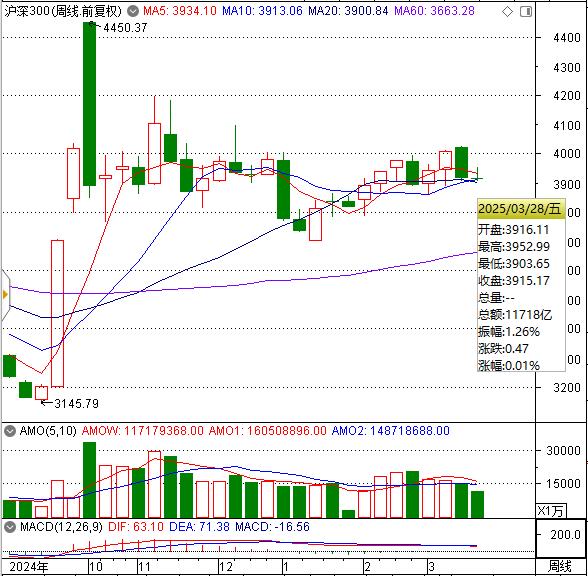Click the latest weekly candle near 3915
The image size is (588, 576).
click(477, 179)
